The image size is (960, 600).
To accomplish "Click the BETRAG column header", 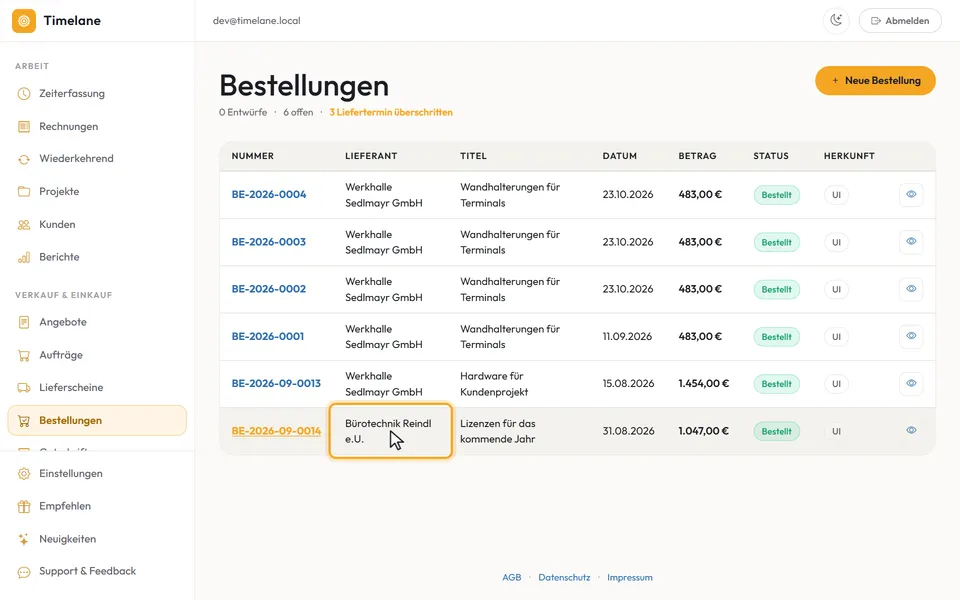I will click(697, 156).
